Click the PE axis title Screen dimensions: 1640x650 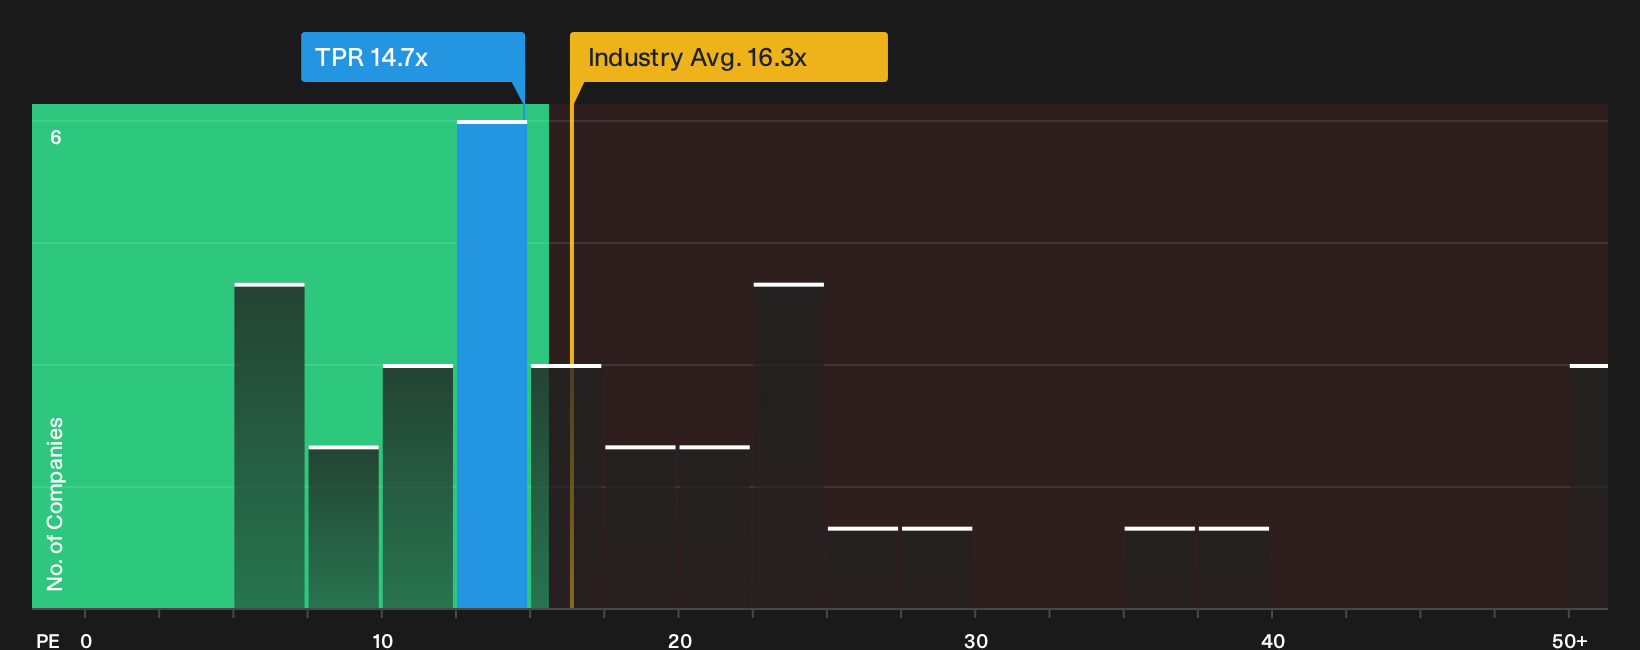point(48,641)
